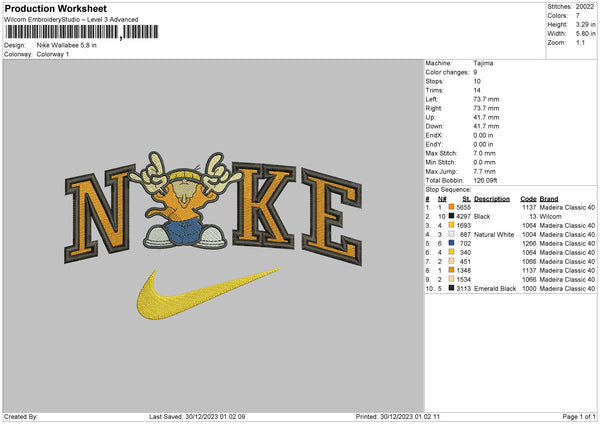Click "Page 1 of 1" in the footer
The width and height of the screenshot is (600, 424).
pyautogui.click(x=579, y=416)
